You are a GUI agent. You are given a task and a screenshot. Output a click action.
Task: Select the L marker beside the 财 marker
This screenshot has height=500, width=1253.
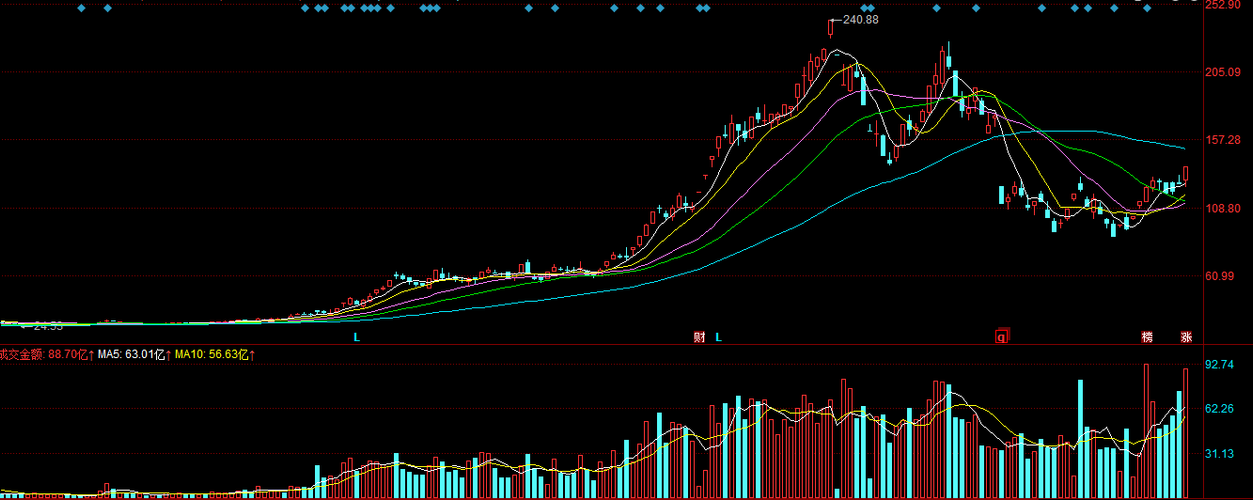point(718,337)
